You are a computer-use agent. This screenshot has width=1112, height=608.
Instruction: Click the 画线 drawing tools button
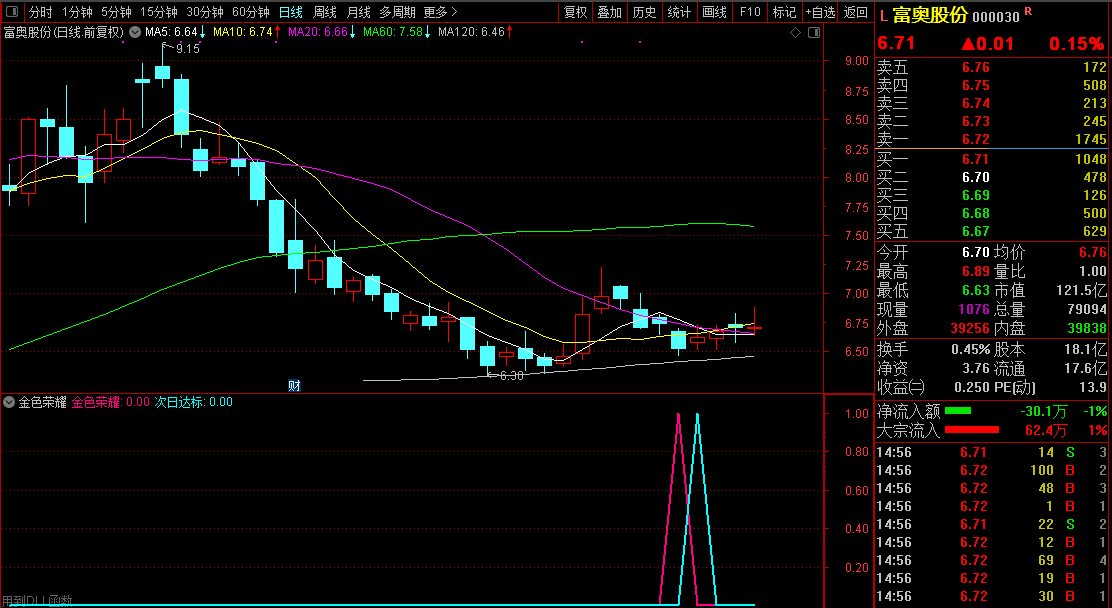pos(714,12)
